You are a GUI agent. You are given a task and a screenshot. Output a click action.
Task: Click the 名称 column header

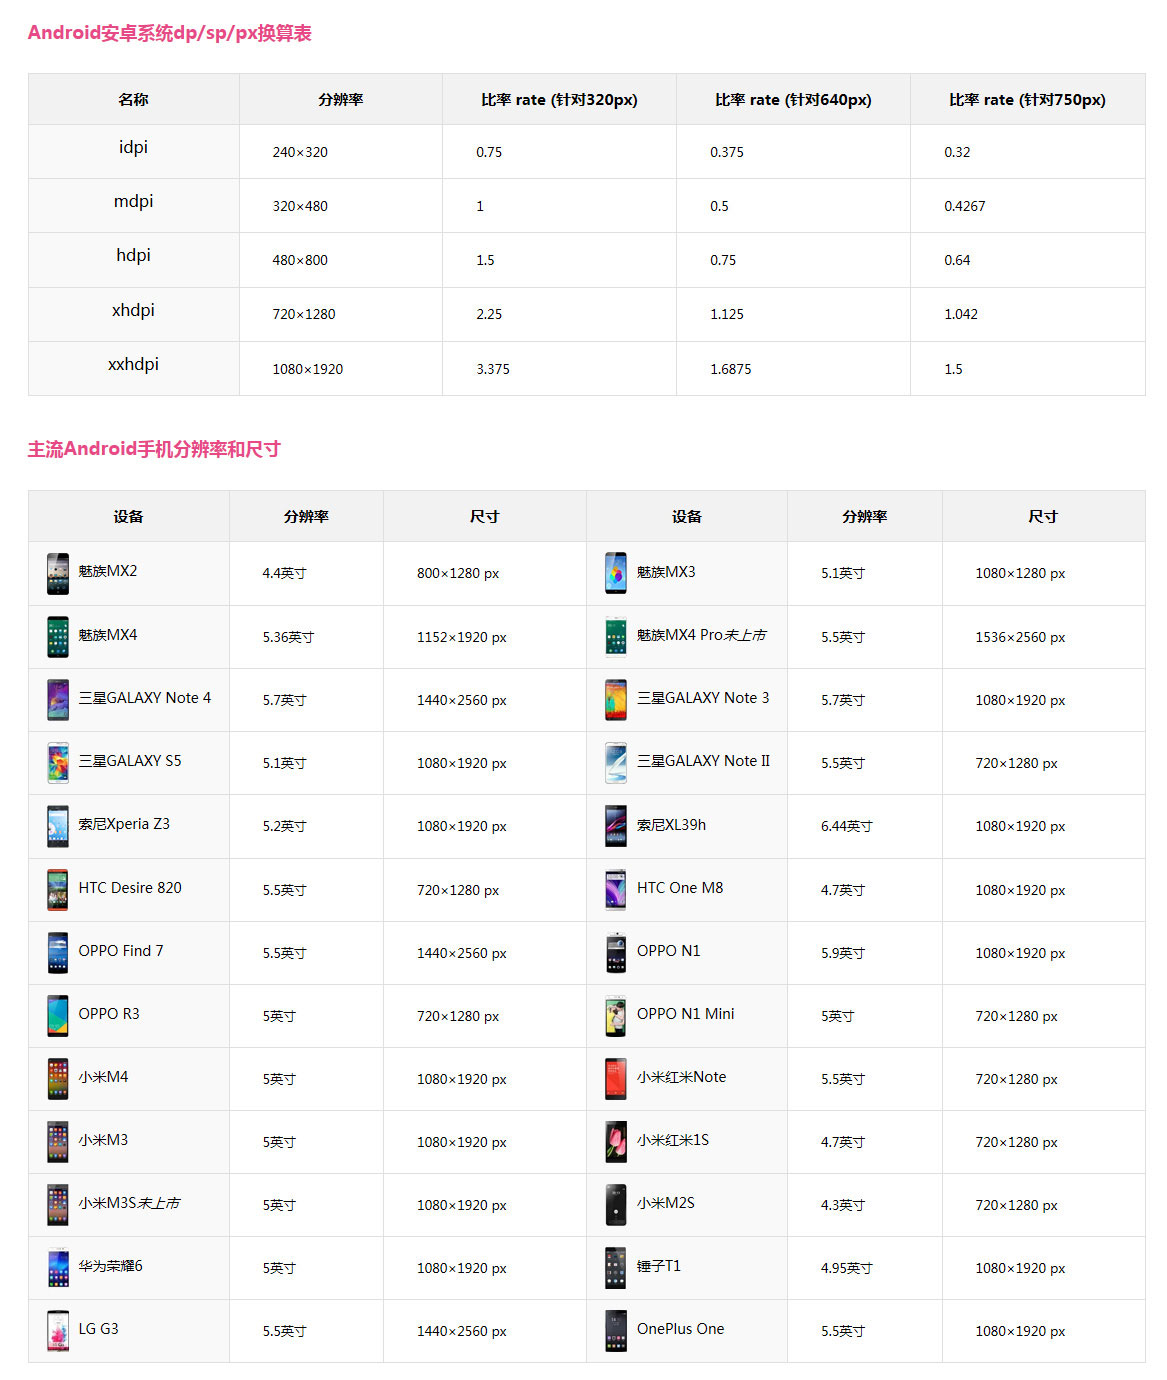(x=133, y=100)
